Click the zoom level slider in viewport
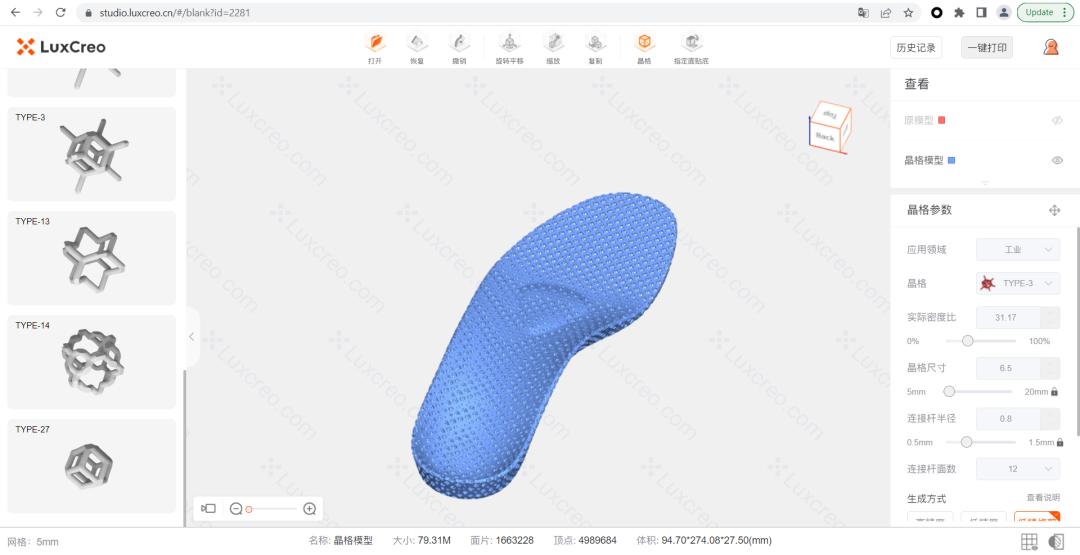The height and width of the screenshot is (555, 1080). pyautogui.click(x=272, y=509)
